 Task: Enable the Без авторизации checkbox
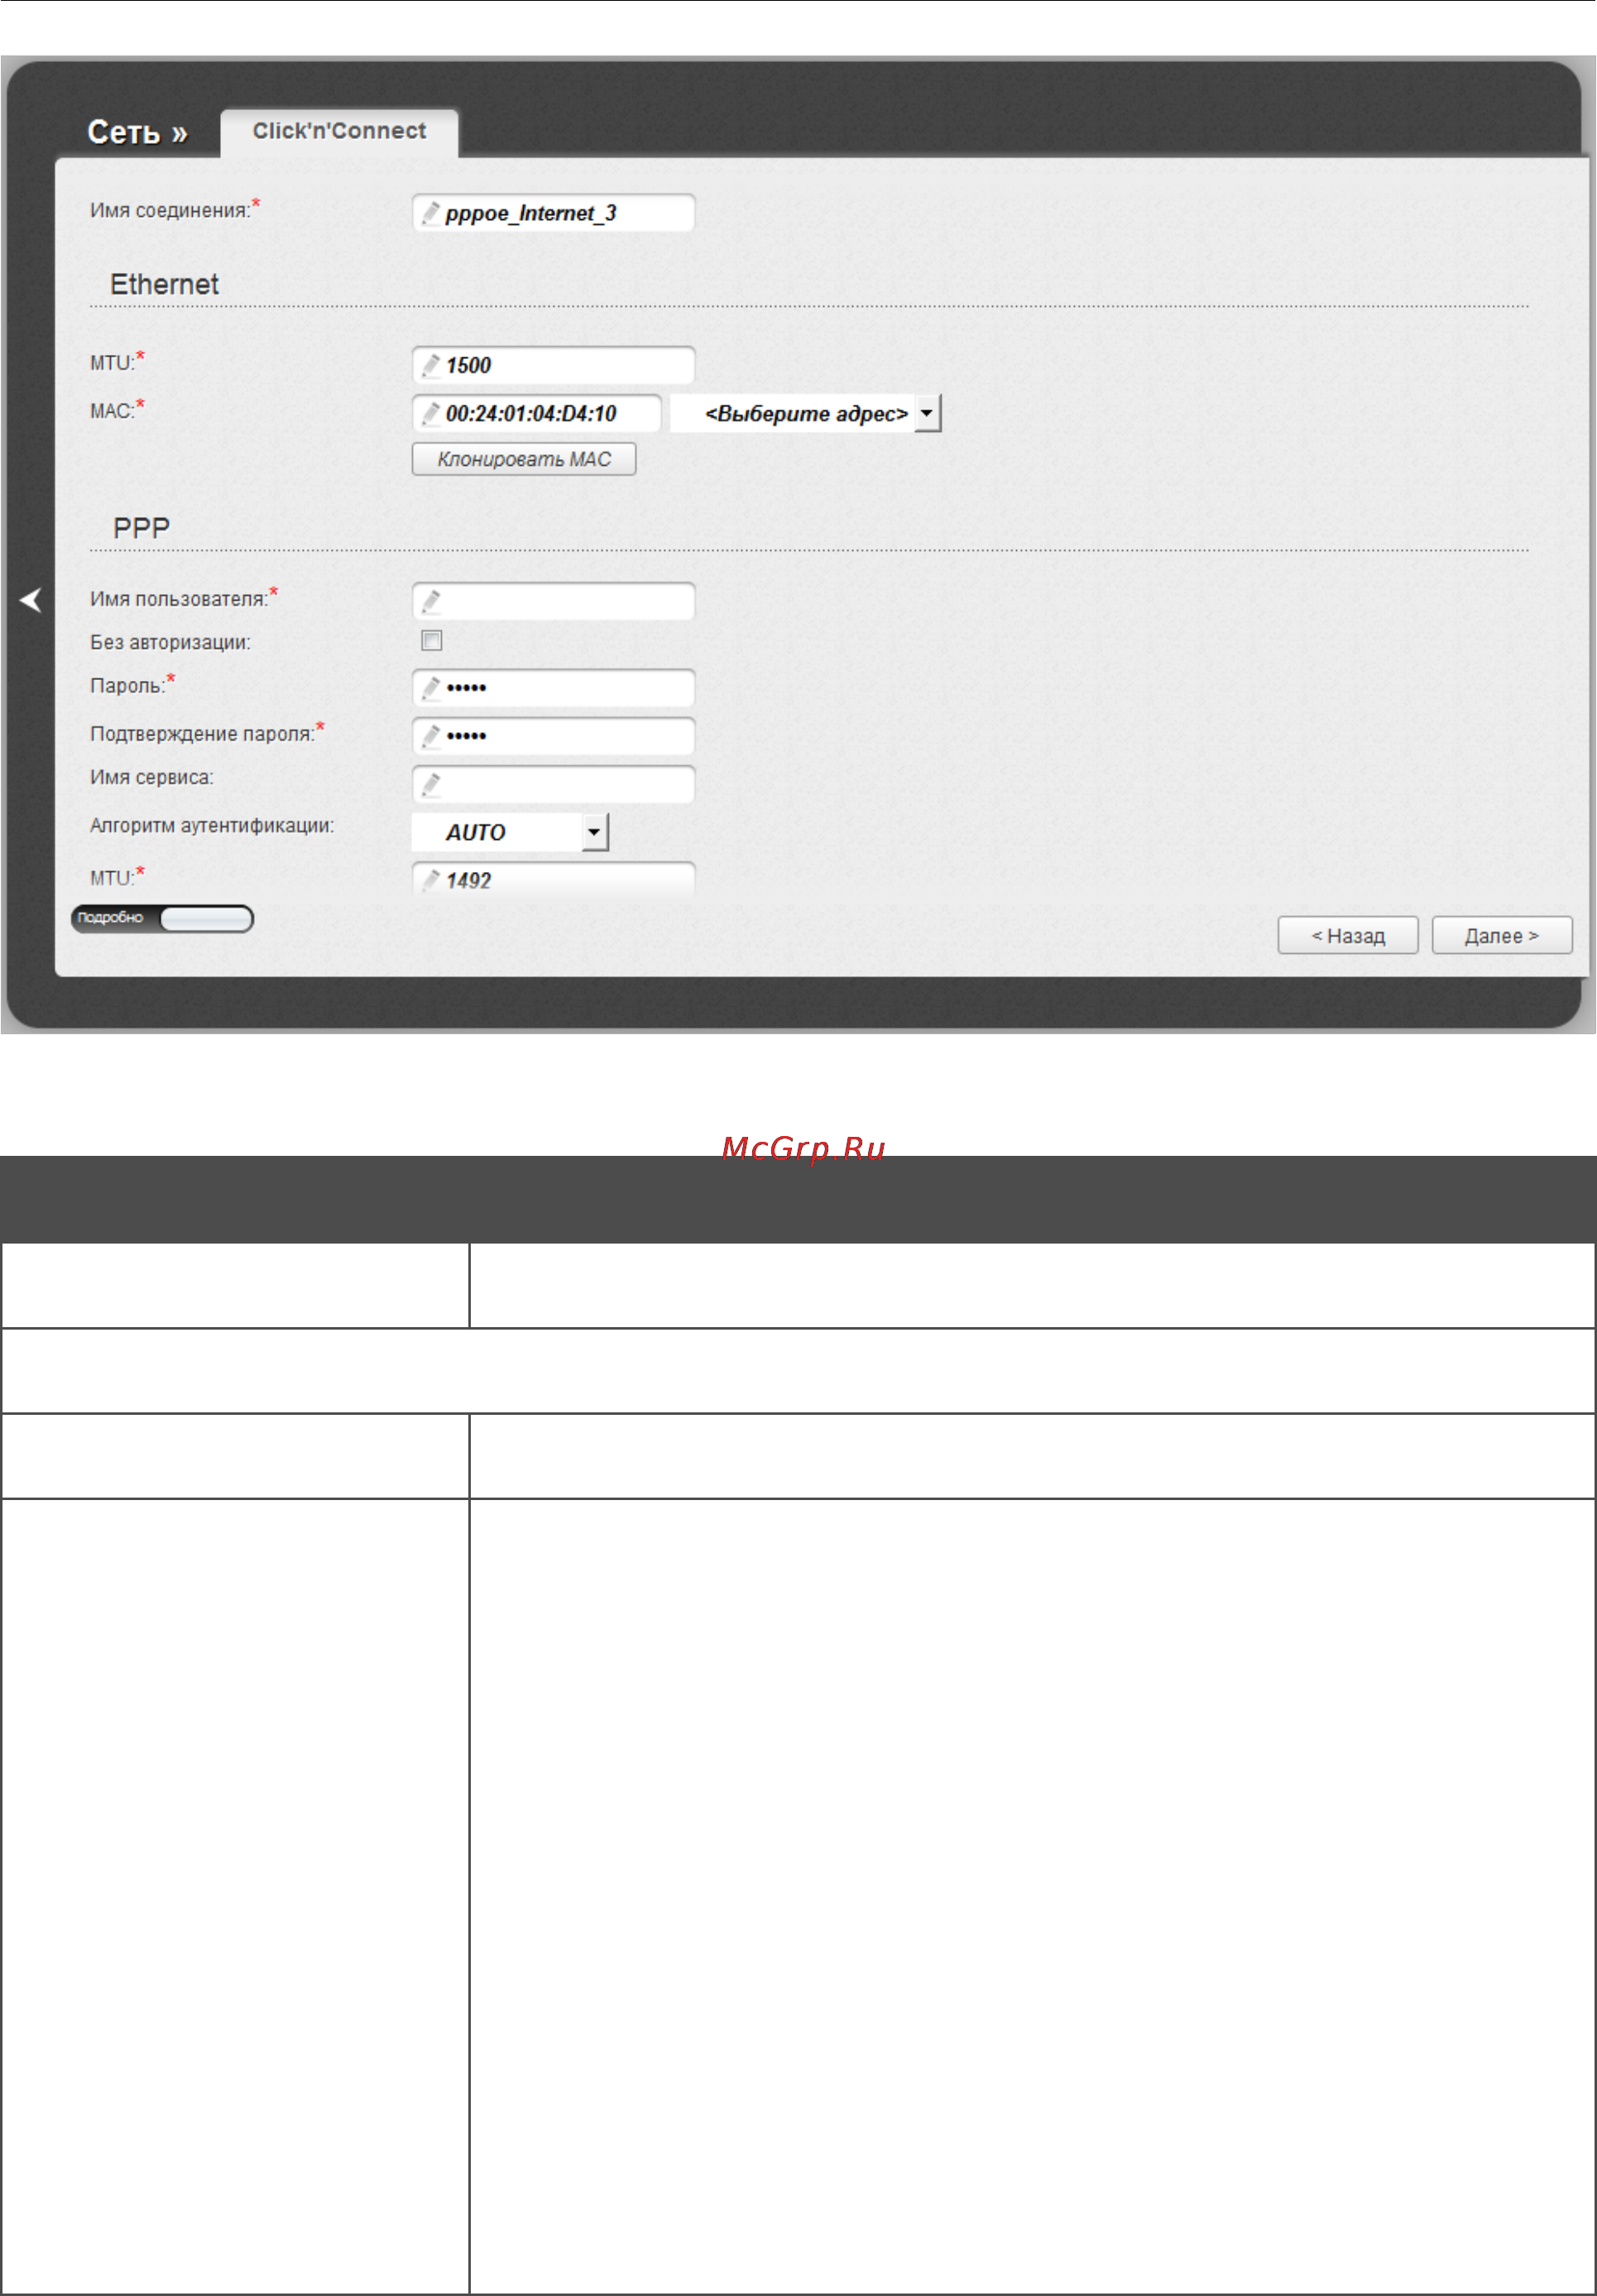coord(432,641)
